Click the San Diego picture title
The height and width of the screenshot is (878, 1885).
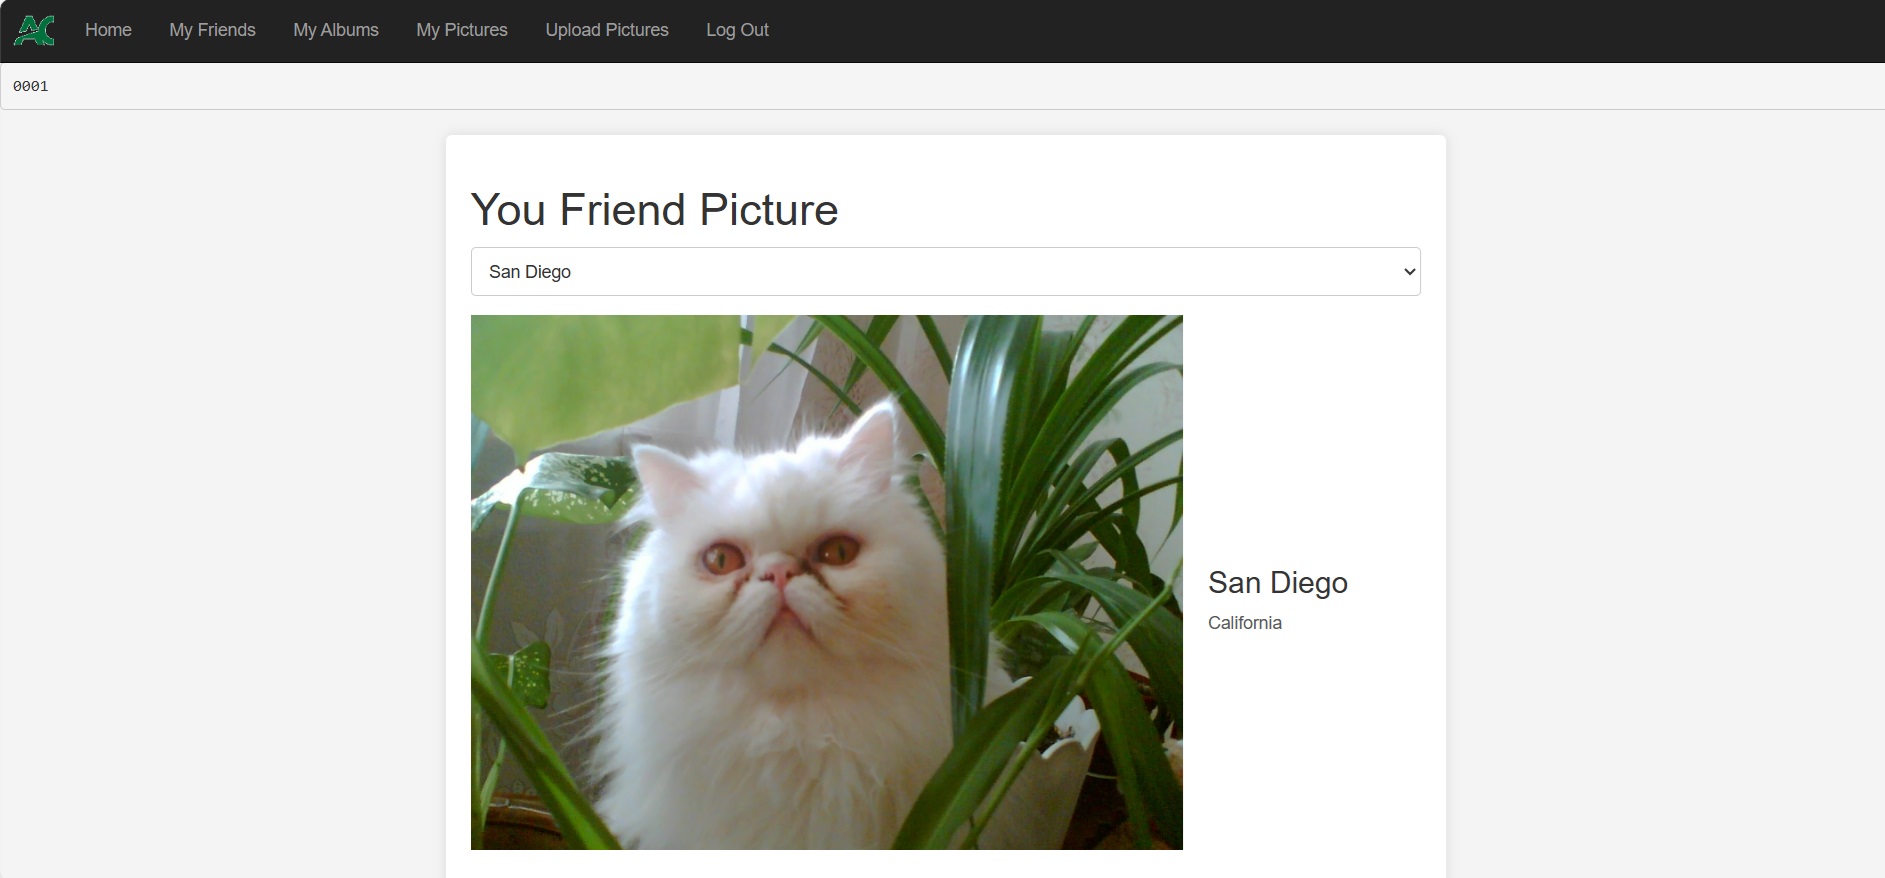pos(1277,583)
